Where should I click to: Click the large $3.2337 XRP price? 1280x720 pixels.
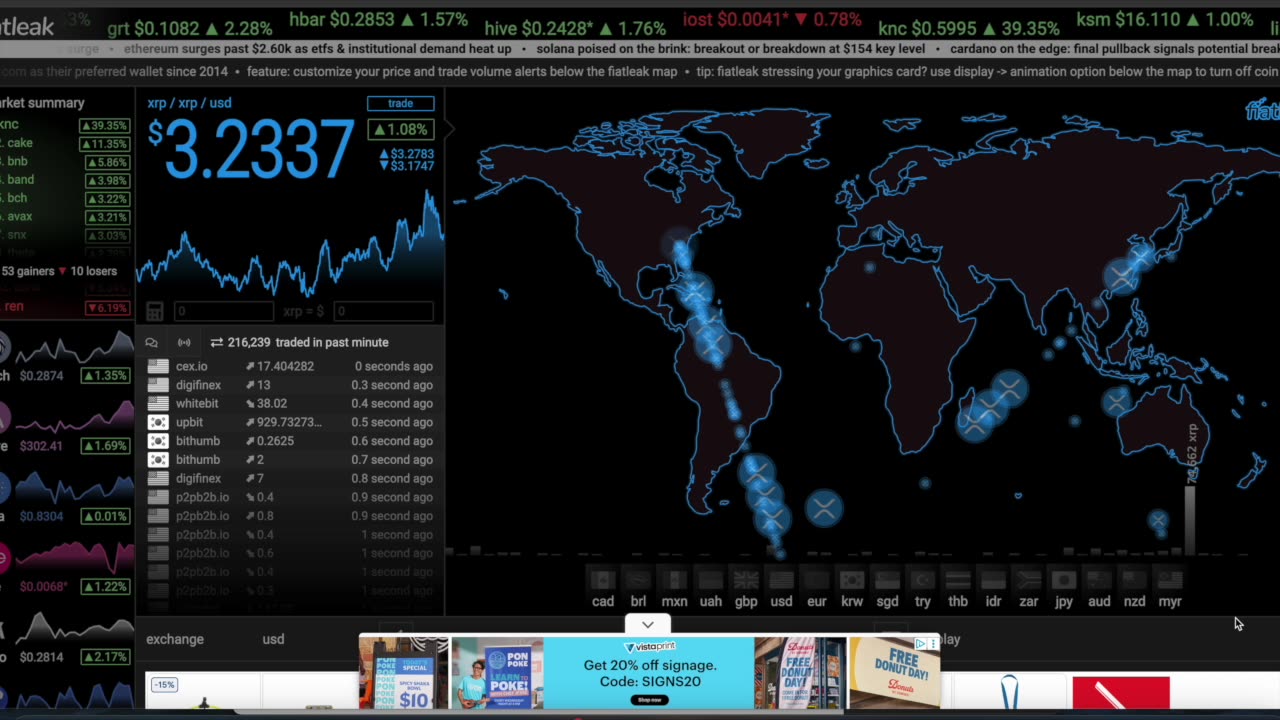[251, 149]
